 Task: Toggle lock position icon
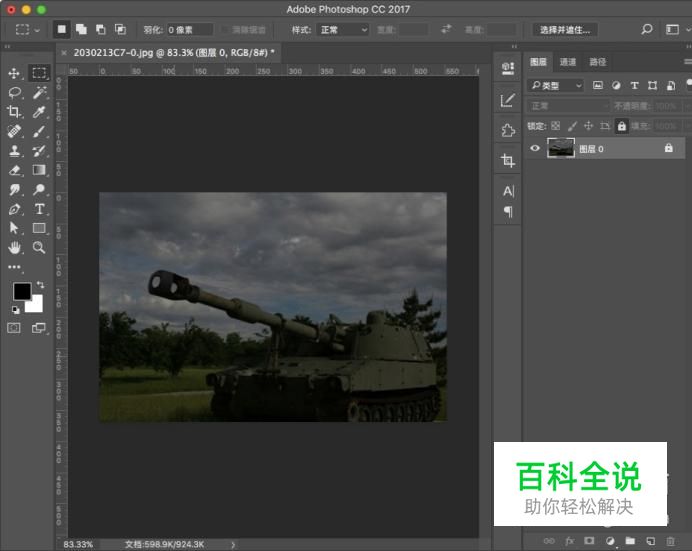pos(588,126)
